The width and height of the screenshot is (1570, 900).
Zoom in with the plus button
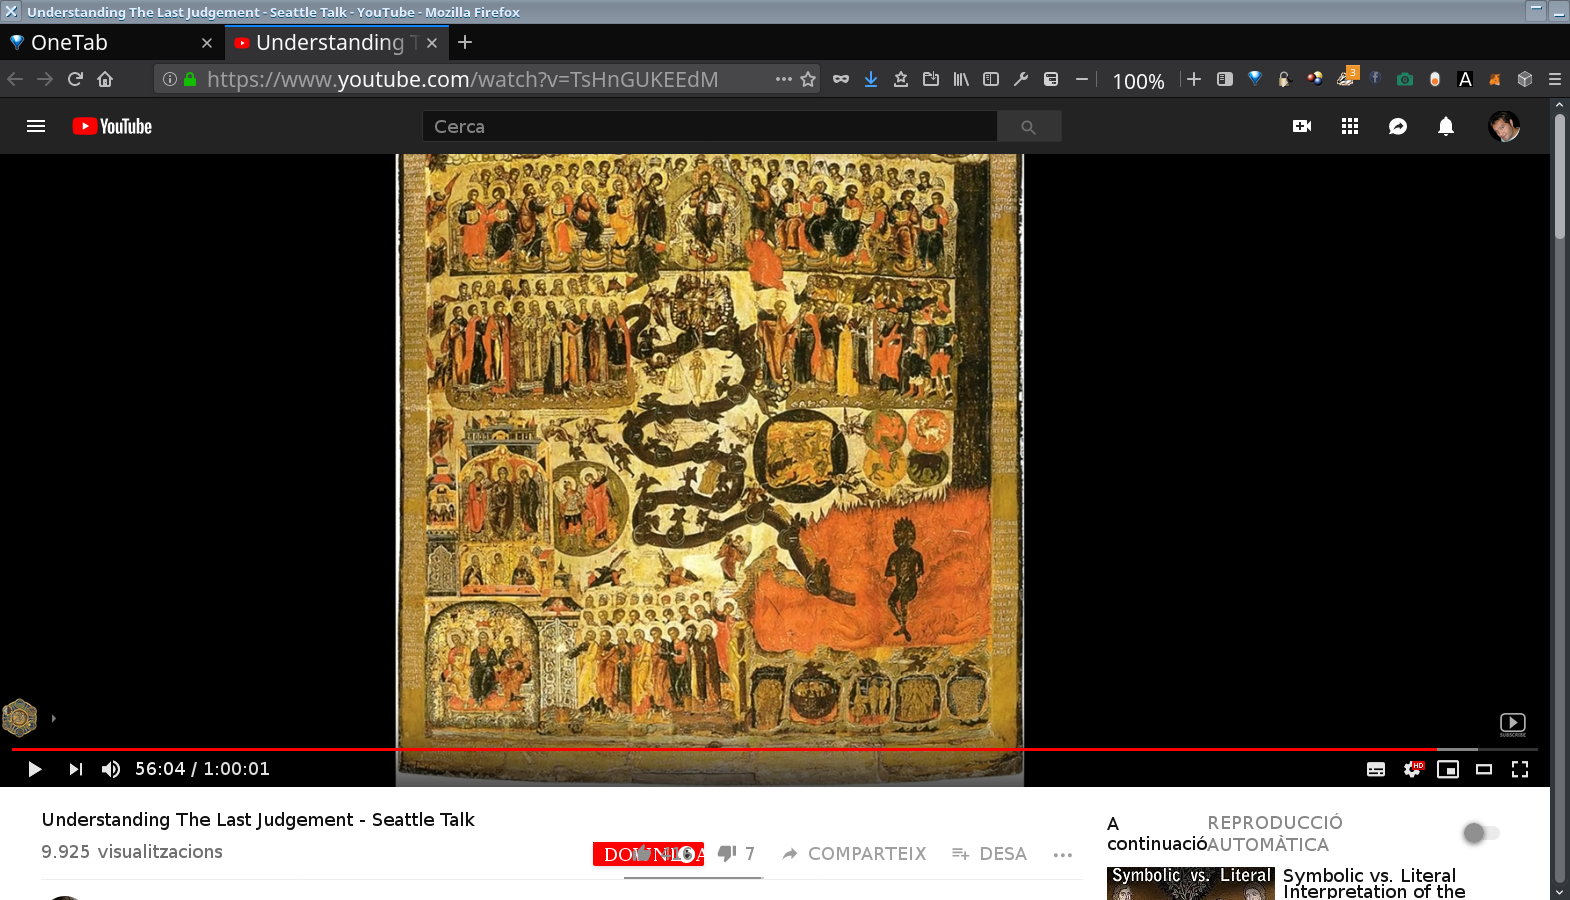click(x=1194, y=79)
